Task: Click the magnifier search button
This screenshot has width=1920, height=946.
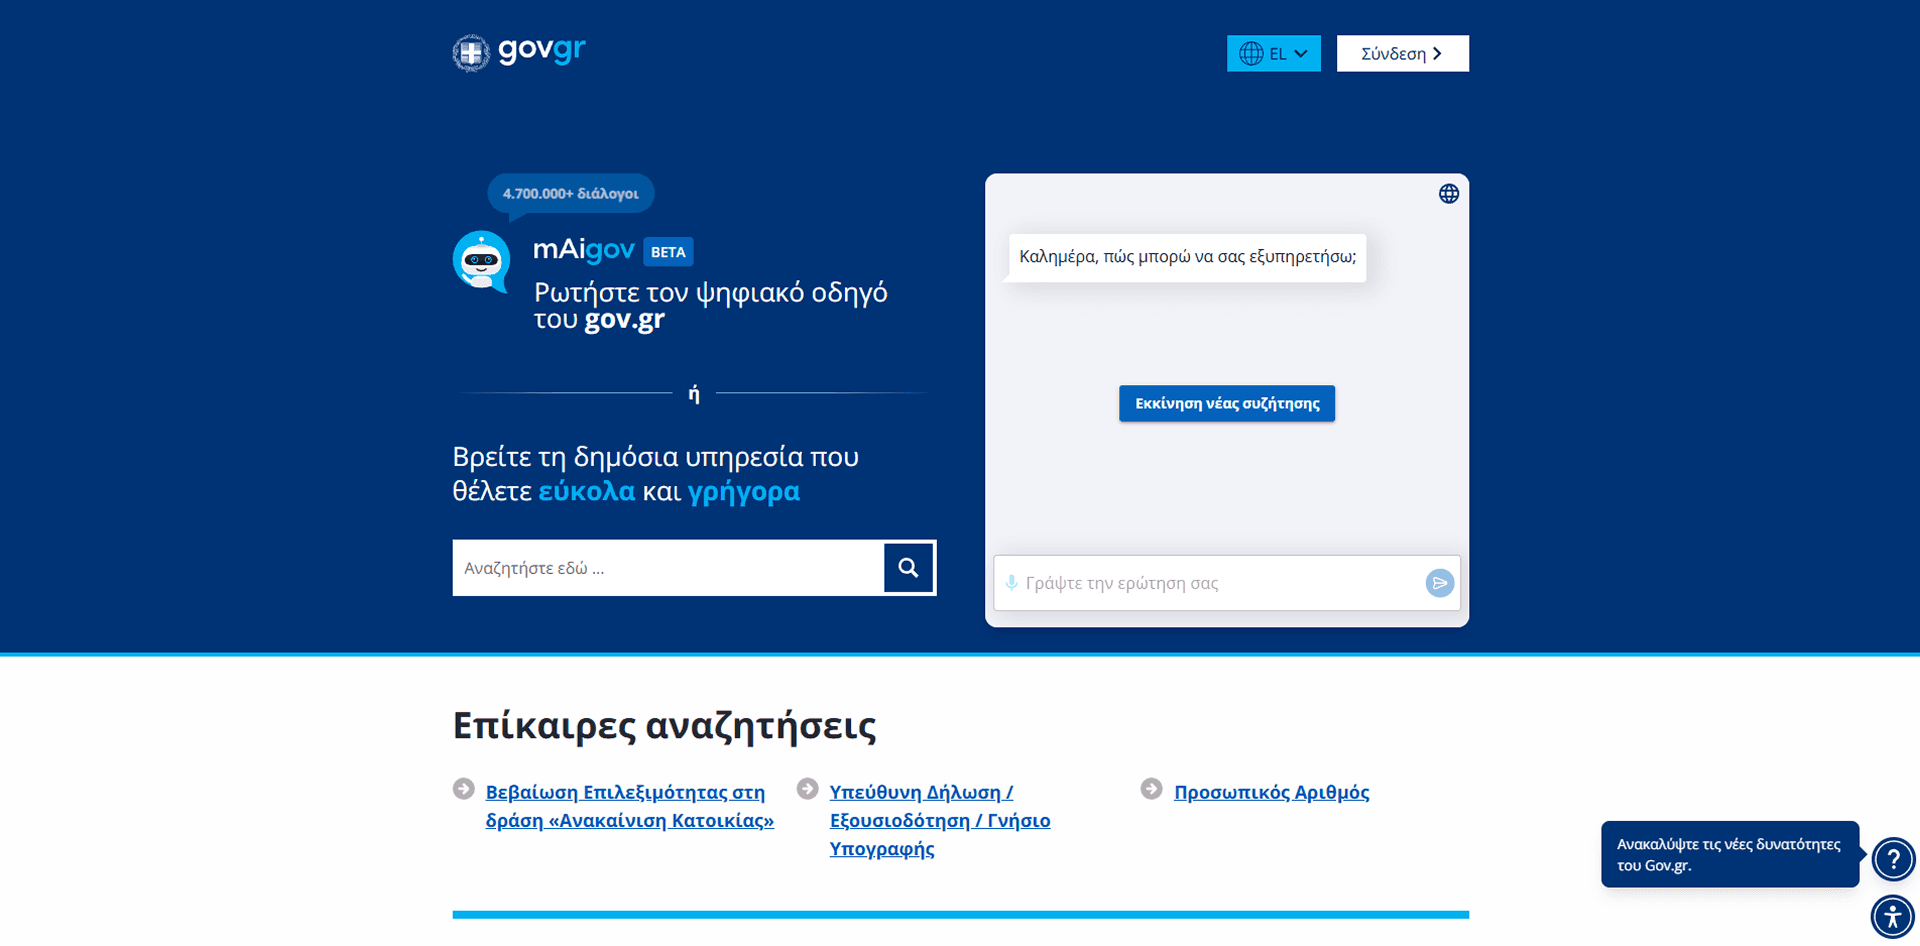Action: [x=908, y=568]
